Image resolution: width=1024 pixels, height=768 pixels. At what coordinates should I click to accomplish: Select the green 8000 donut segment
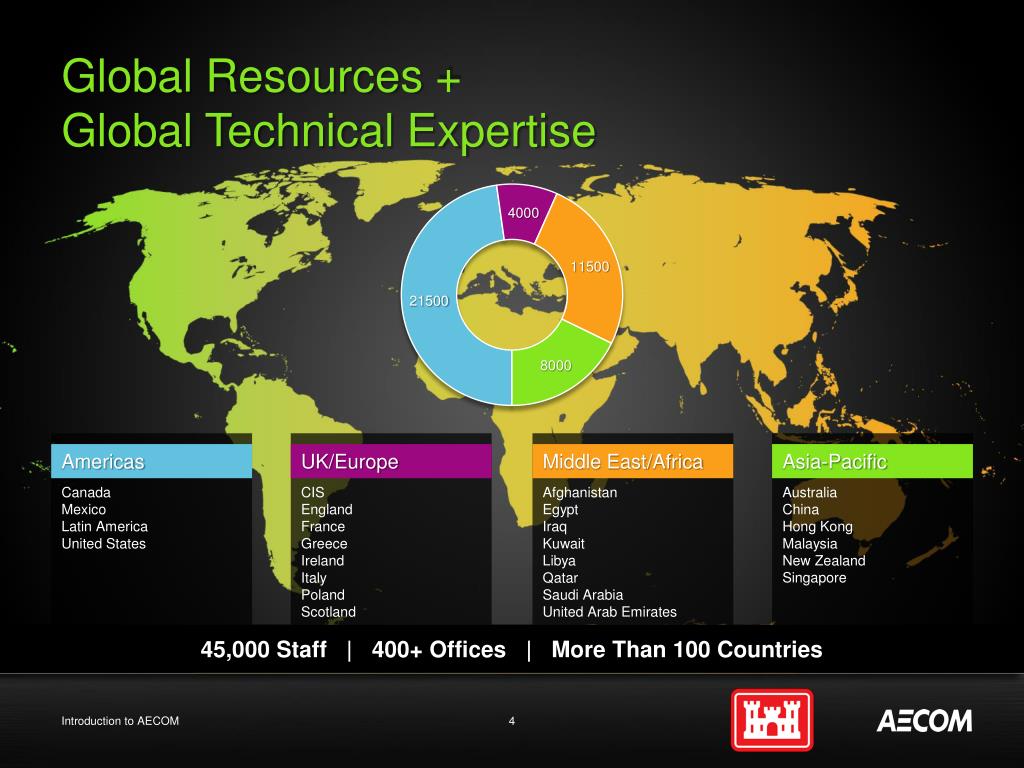tap(555, 366)
